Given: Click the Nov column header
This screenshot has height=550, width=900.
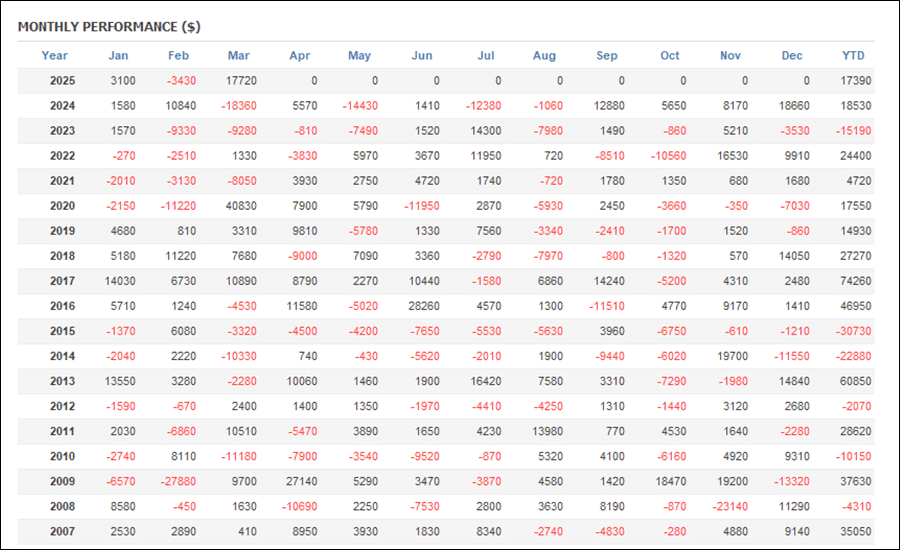Looking at the screenshot, I should tap(730, 56).
